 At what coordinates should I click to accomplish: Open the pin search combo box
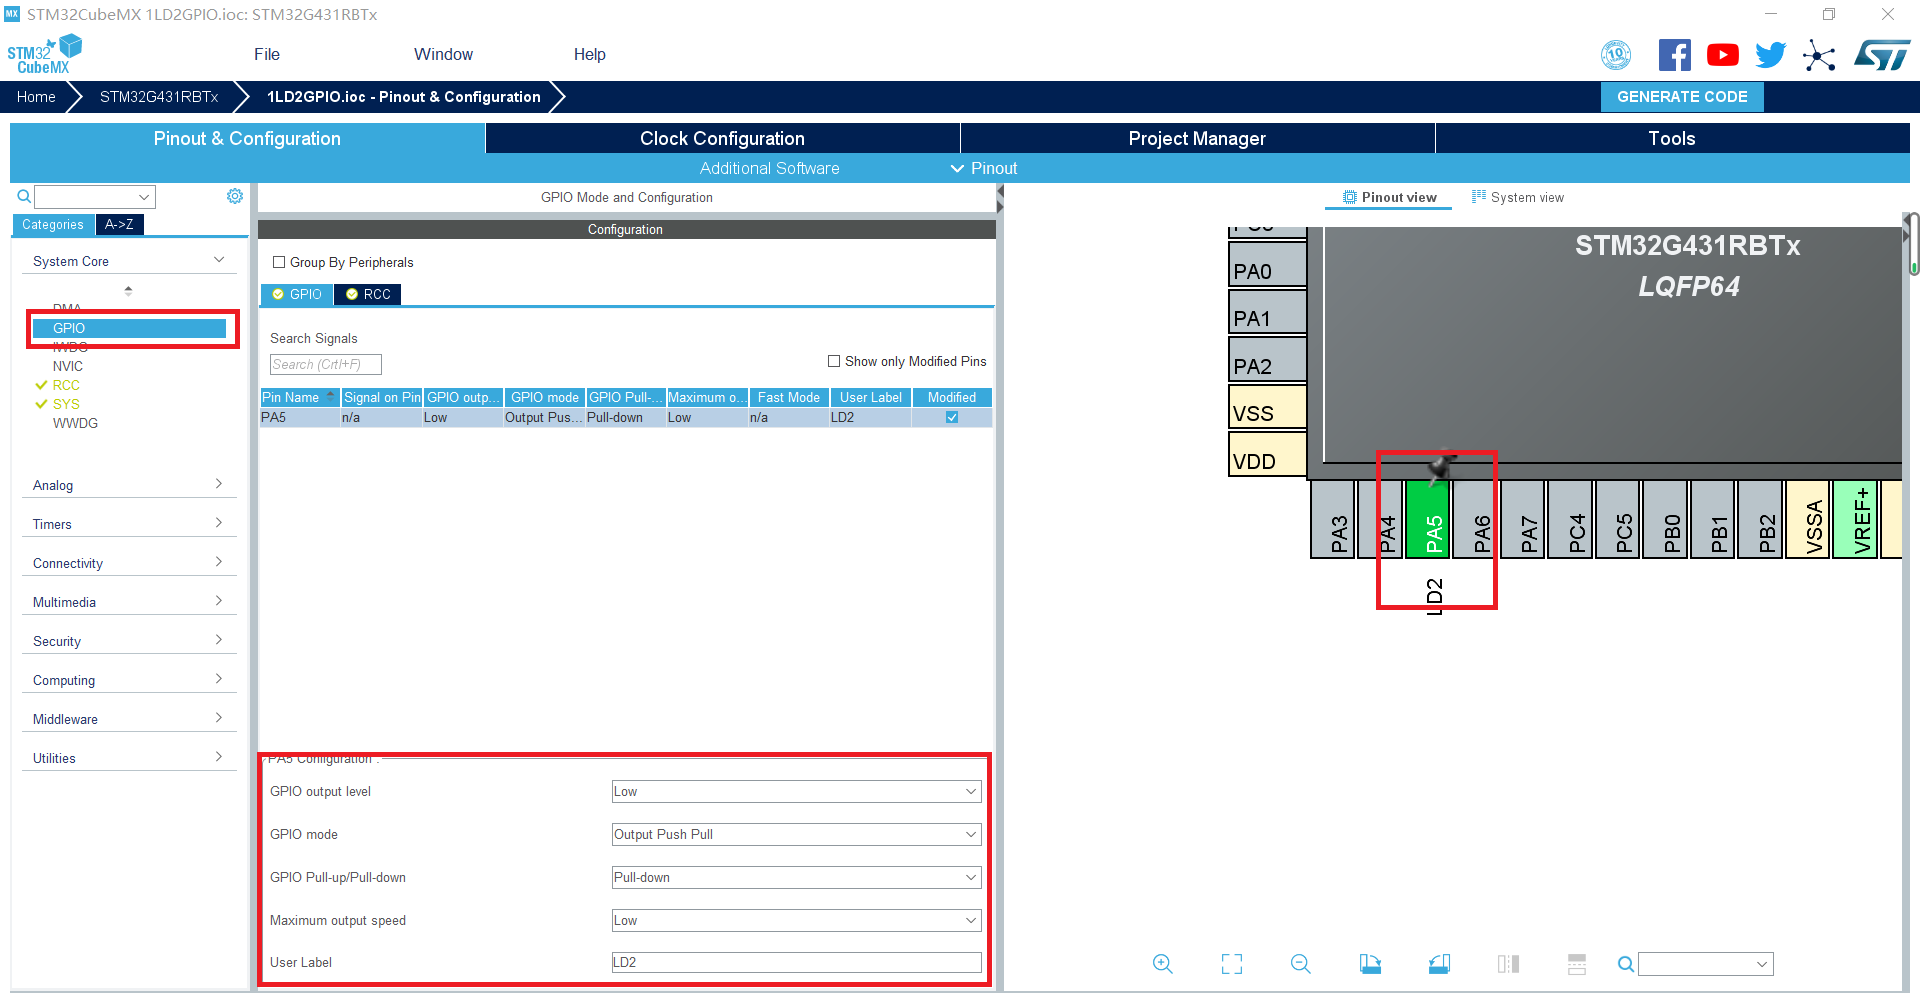(1705, 964)
